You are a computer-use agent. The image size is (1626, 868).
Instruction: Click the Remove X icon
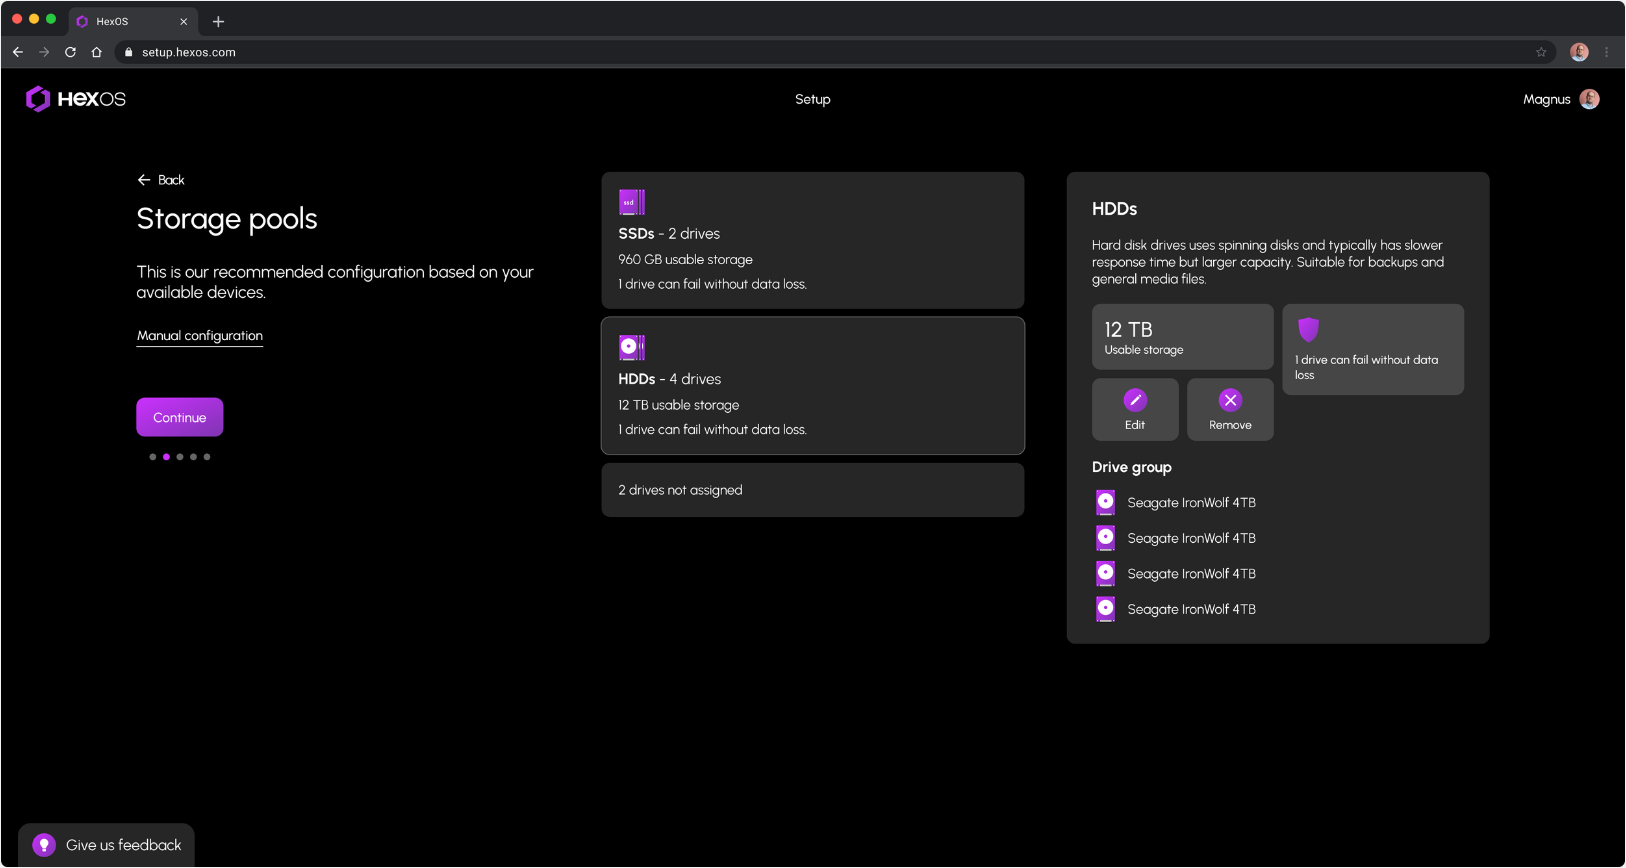coord(1230,400)
